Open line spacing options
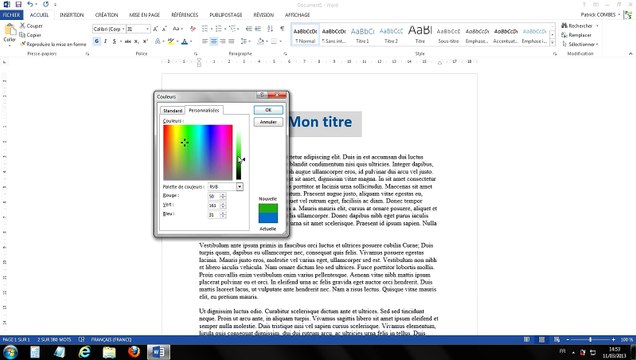The width and height of the screenshot is (636, 360). (243, 41)
